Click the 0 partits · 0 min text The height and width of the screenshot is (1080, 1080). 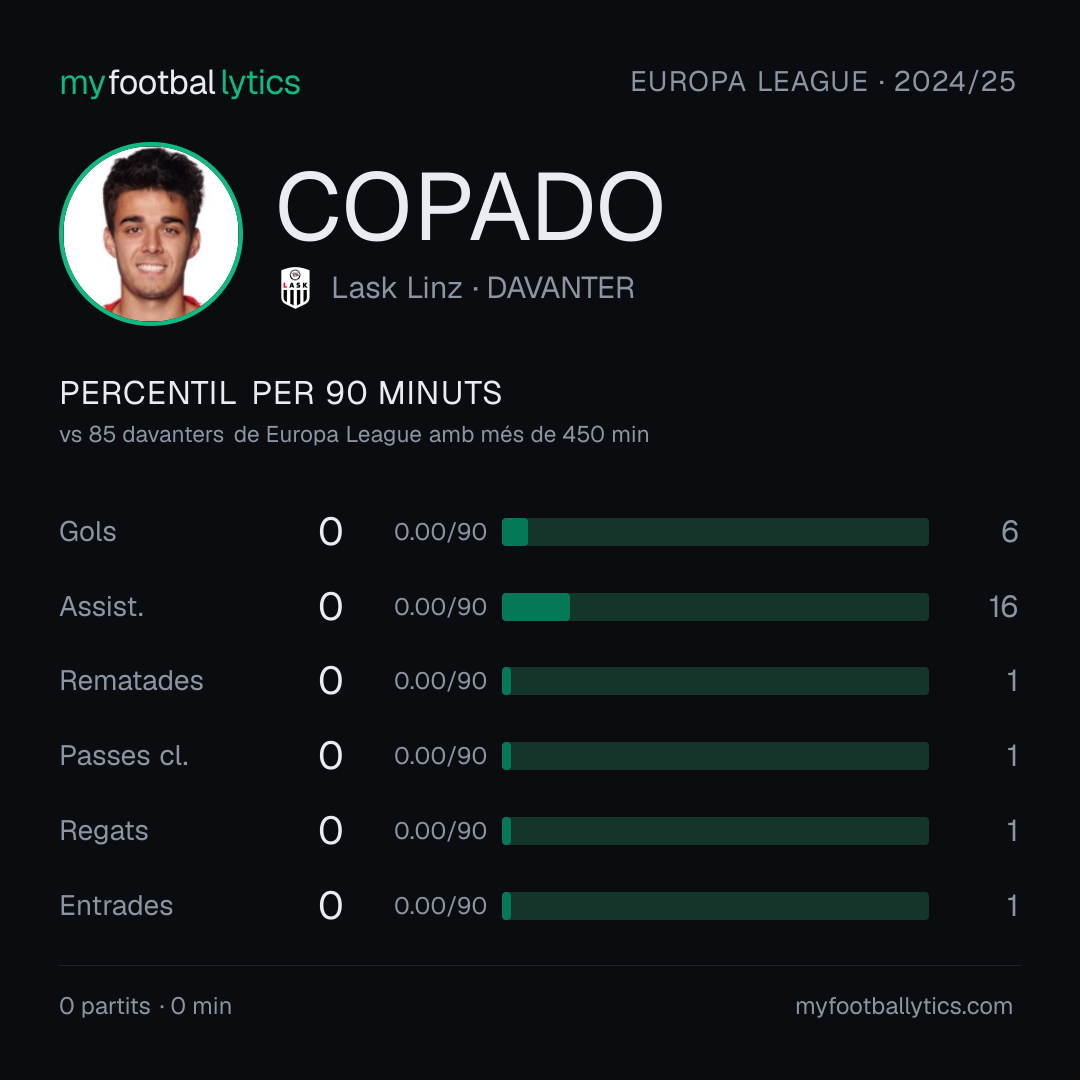pos(145,1006)
